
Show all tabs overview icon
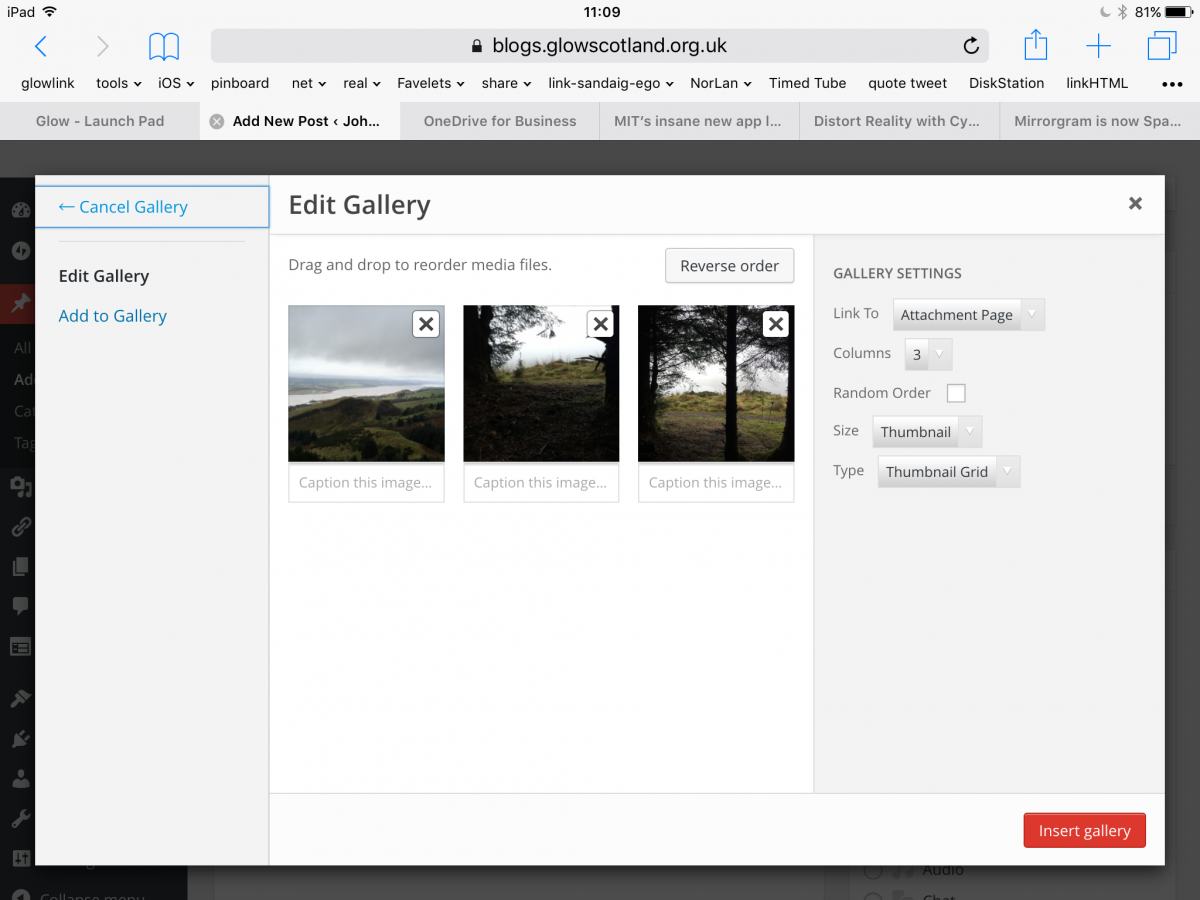tap(1162, 46)
